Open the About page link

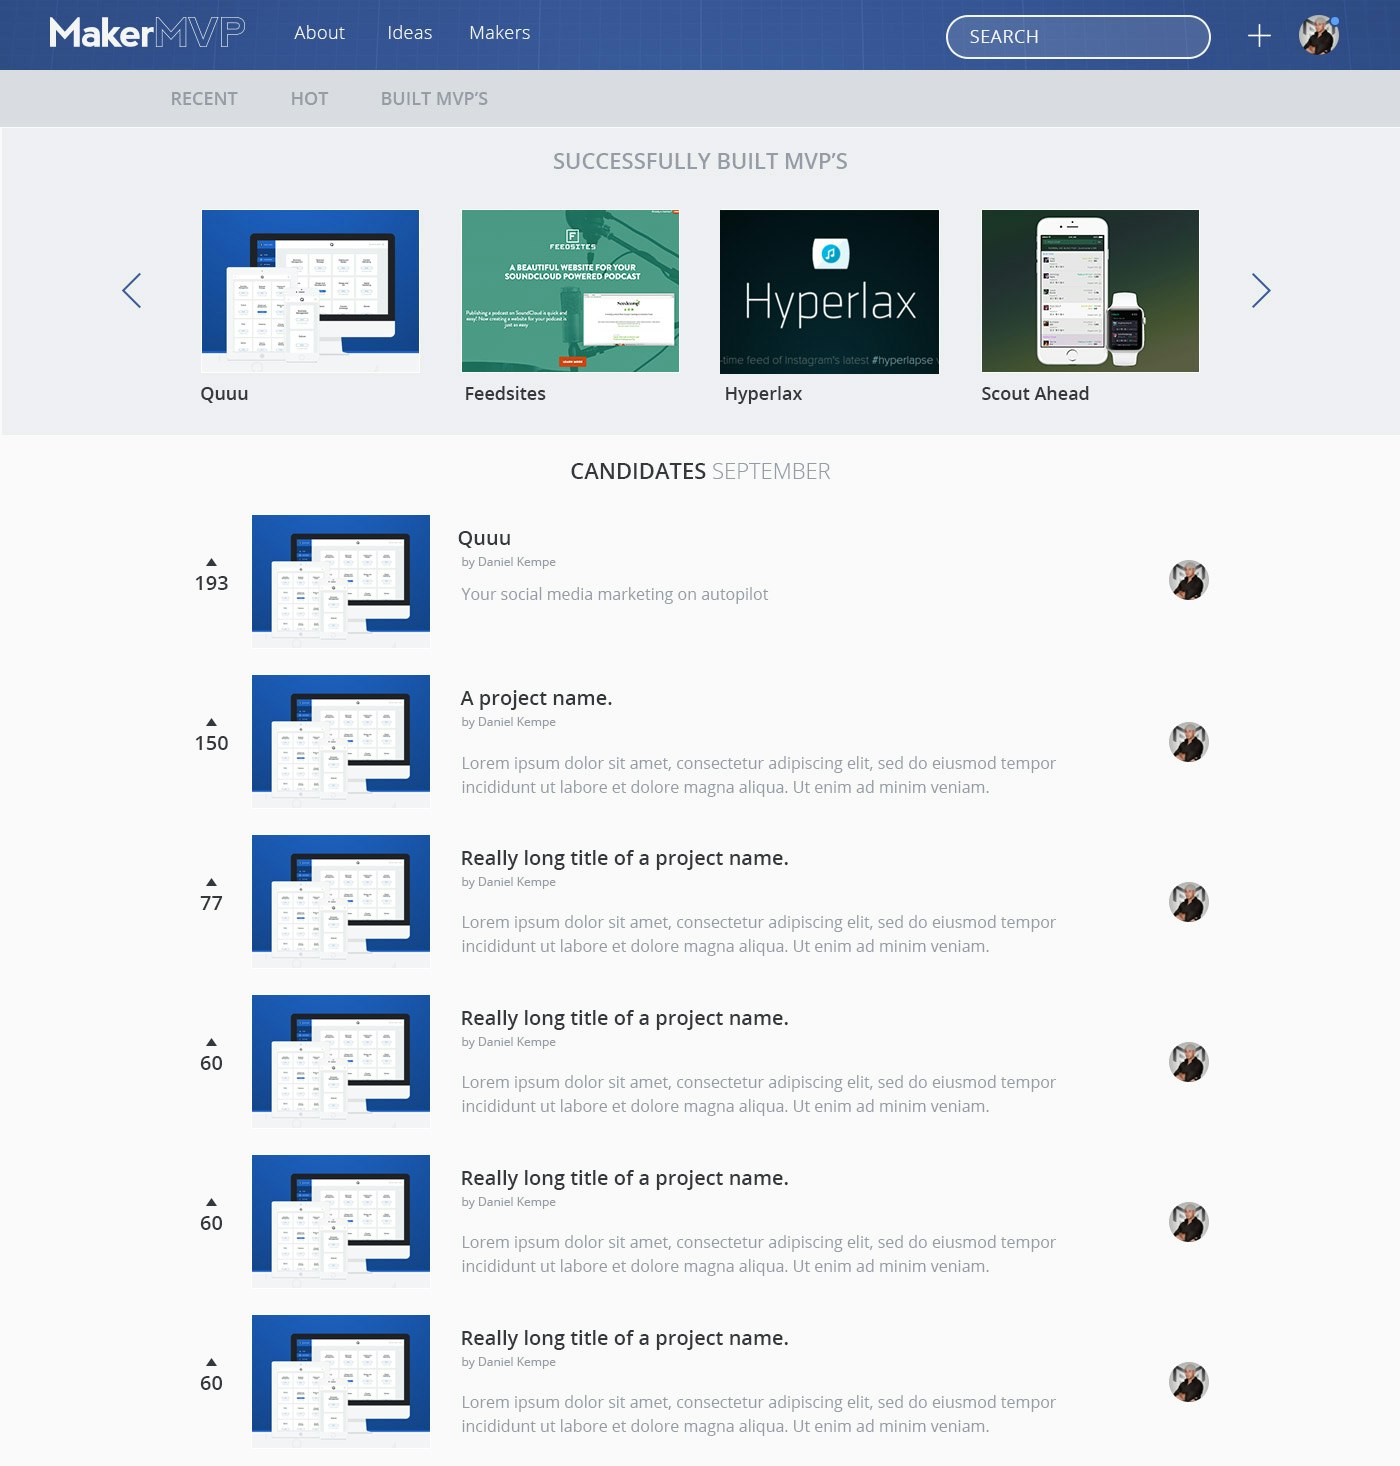pyautogui.click(x=319, y=33)
